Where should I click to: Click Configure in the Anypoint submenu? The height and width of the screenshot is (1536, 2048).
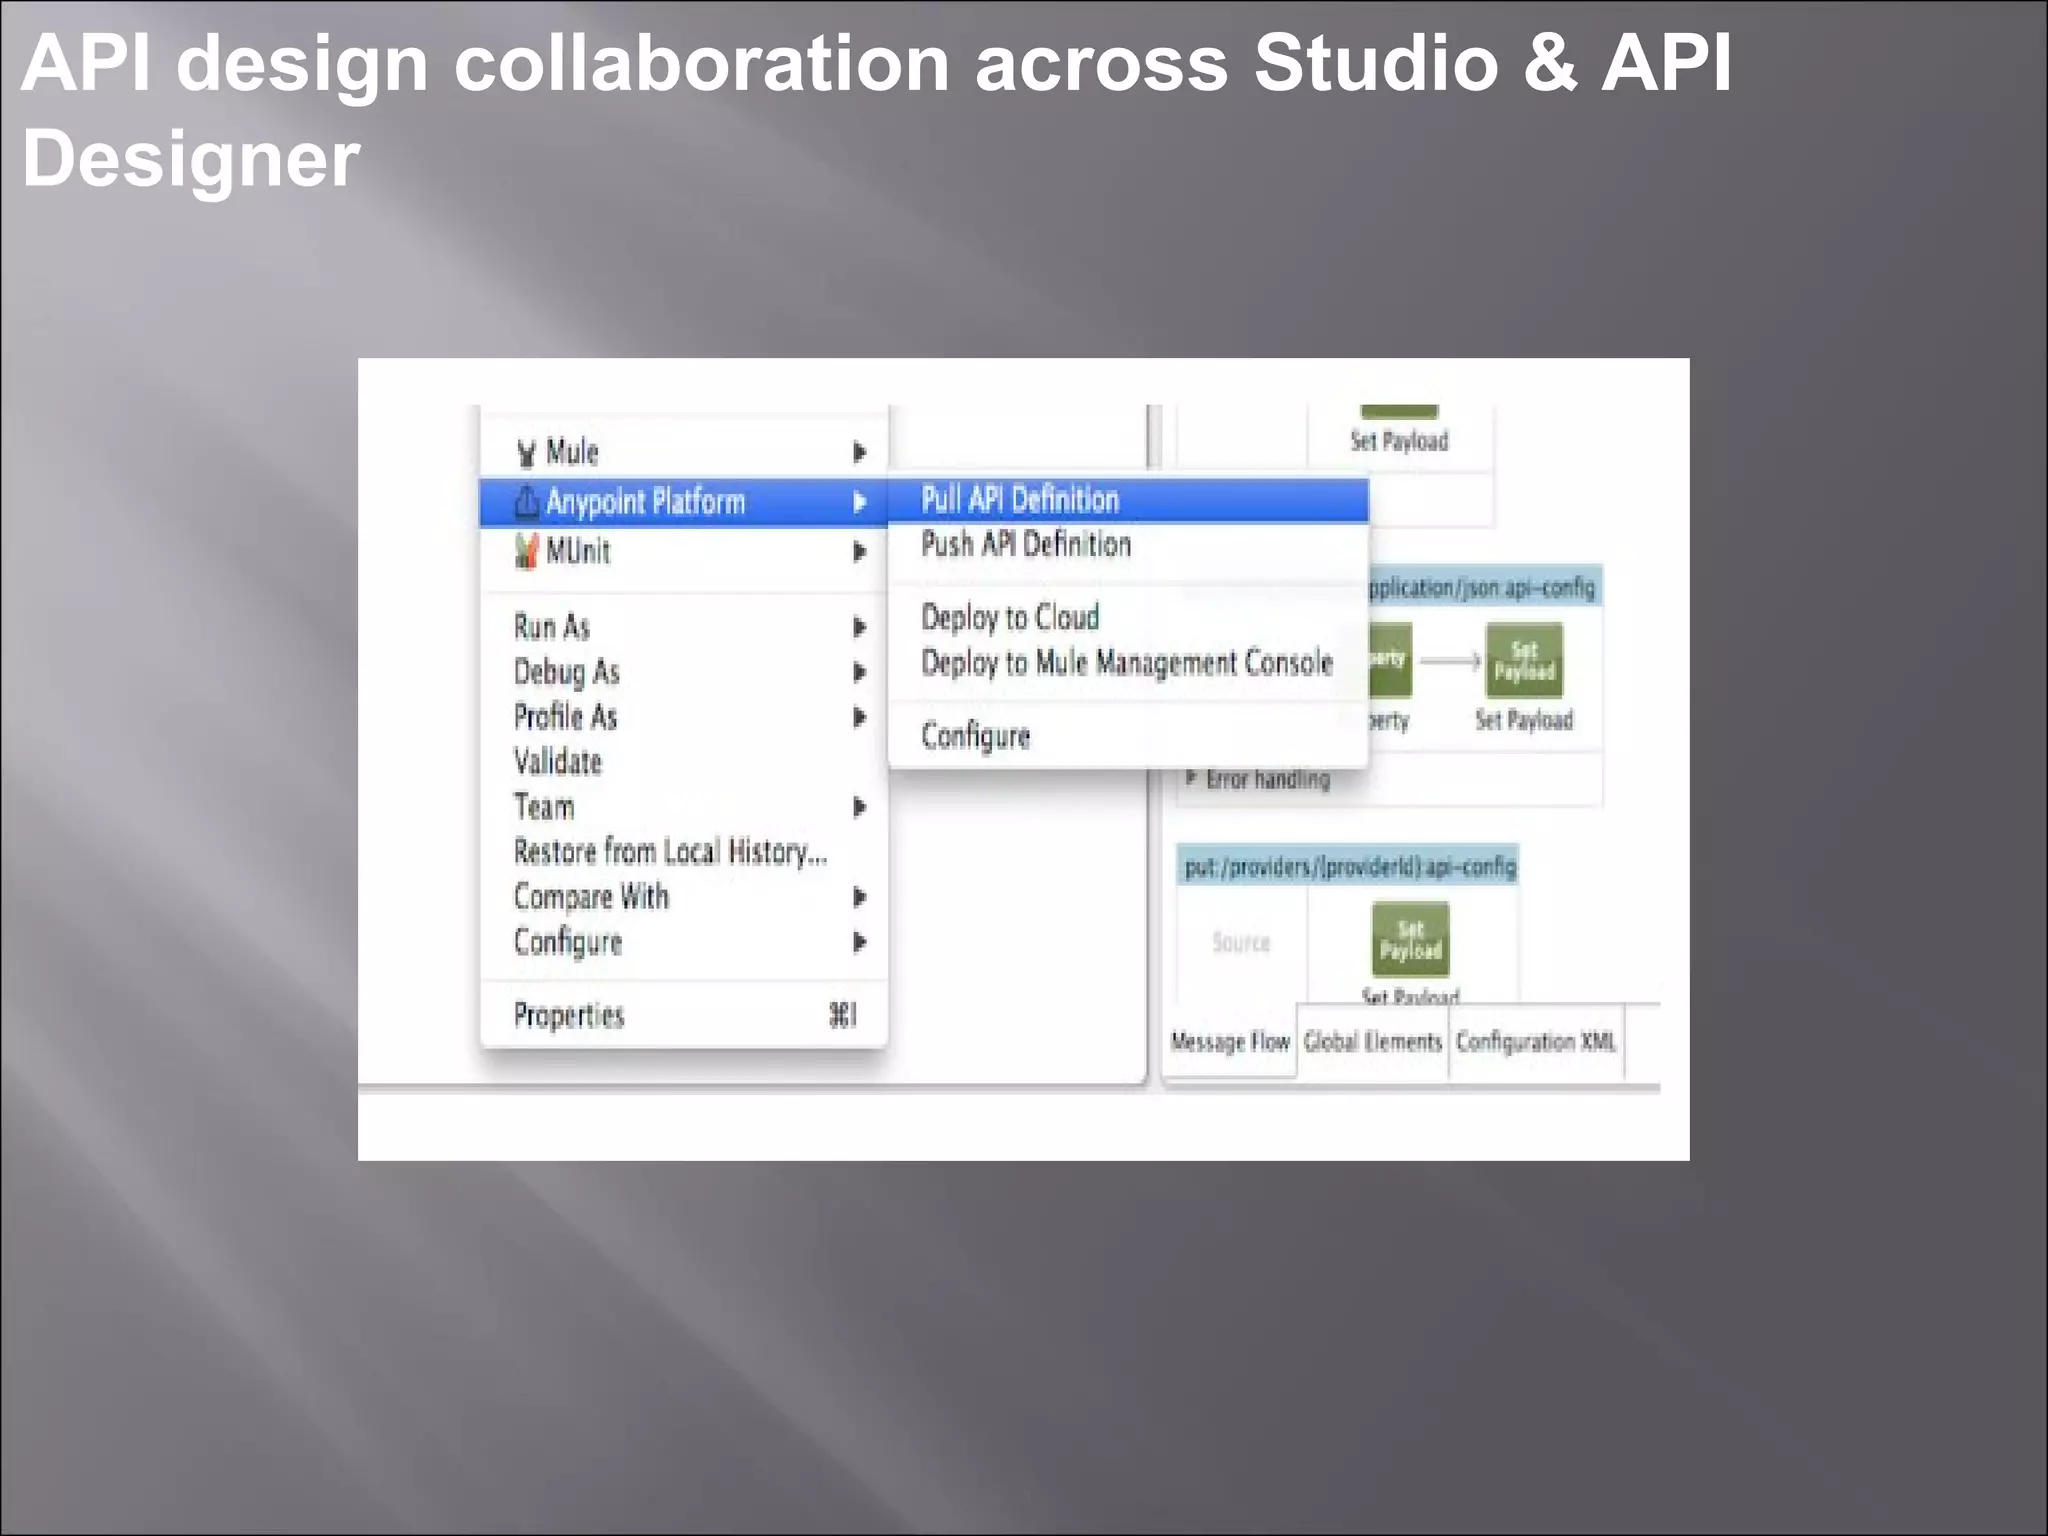[1128, 736]
